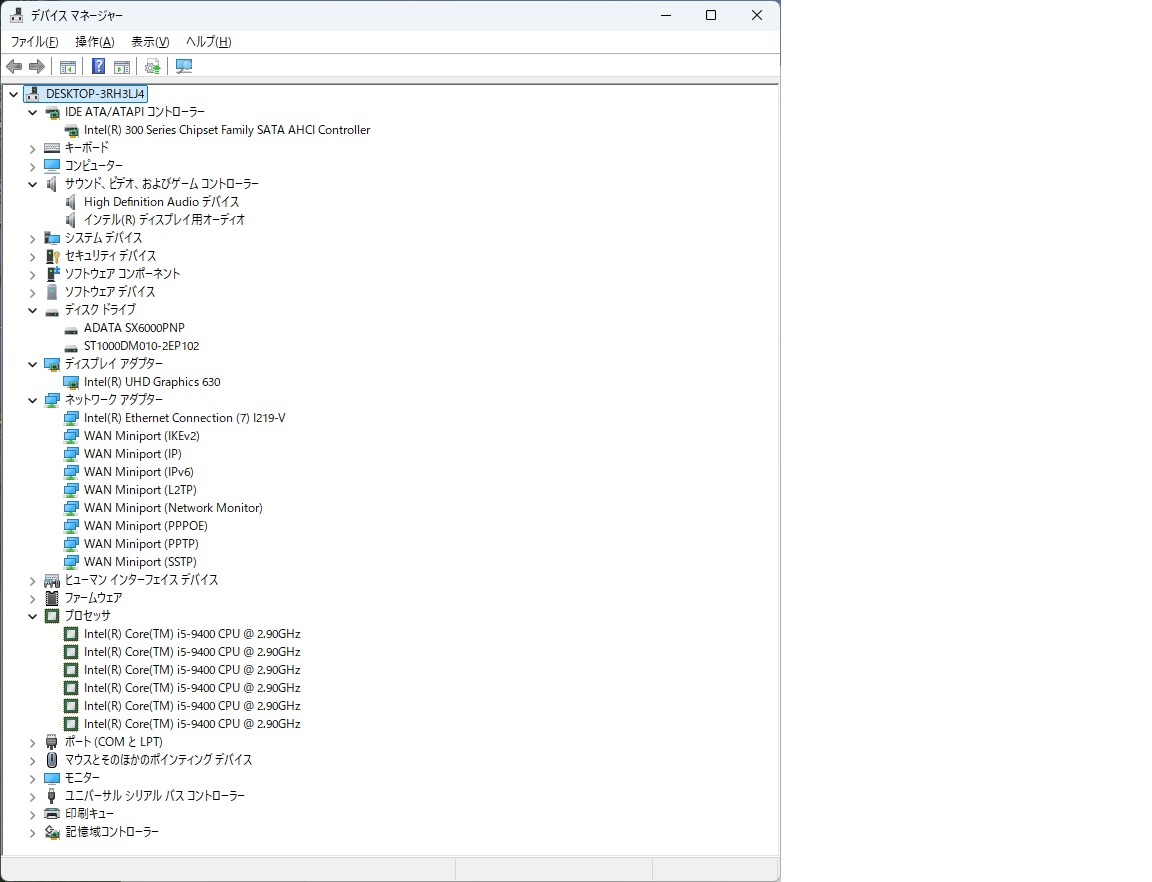Click the Back arrow toolbar icon
This screenshot has width=1152, height=882.
pos(14,67)
